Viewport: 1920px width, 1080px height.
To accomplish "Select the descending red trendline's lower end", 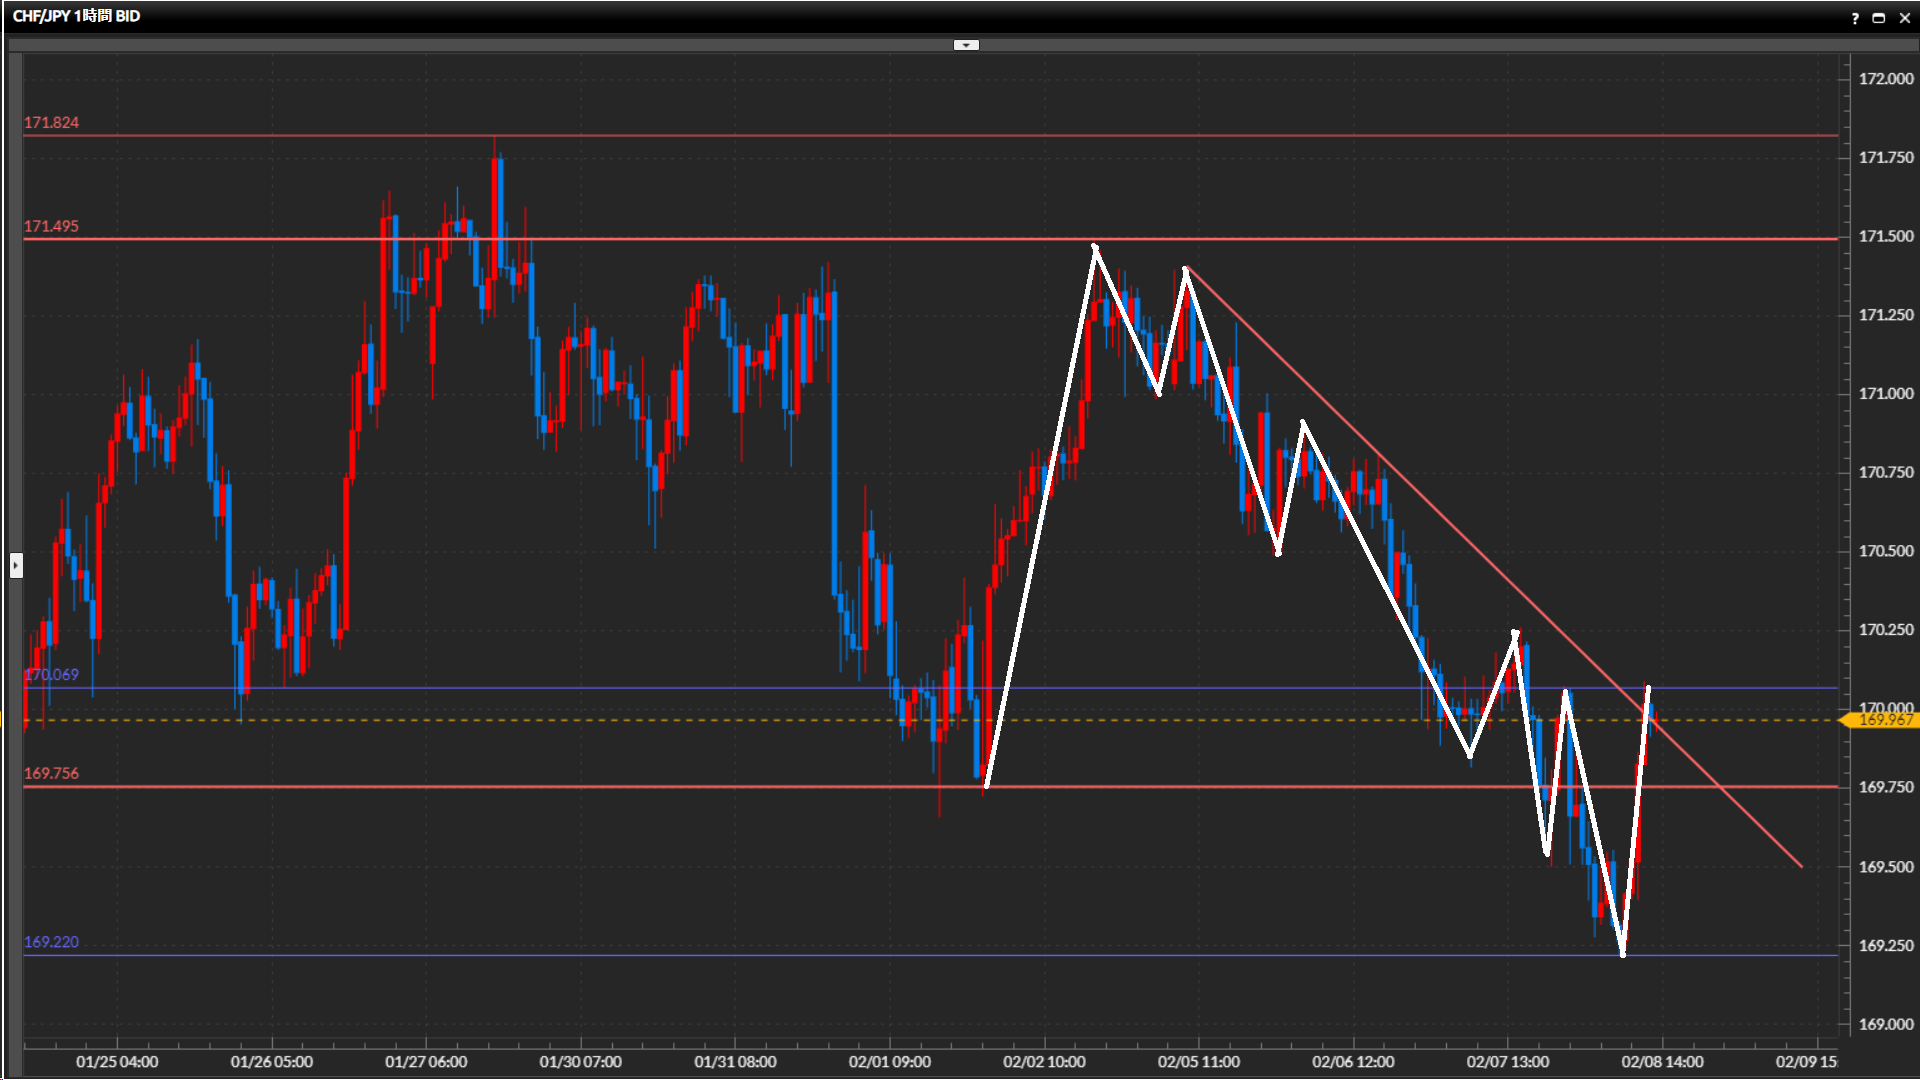I will tap(1800, 866).
